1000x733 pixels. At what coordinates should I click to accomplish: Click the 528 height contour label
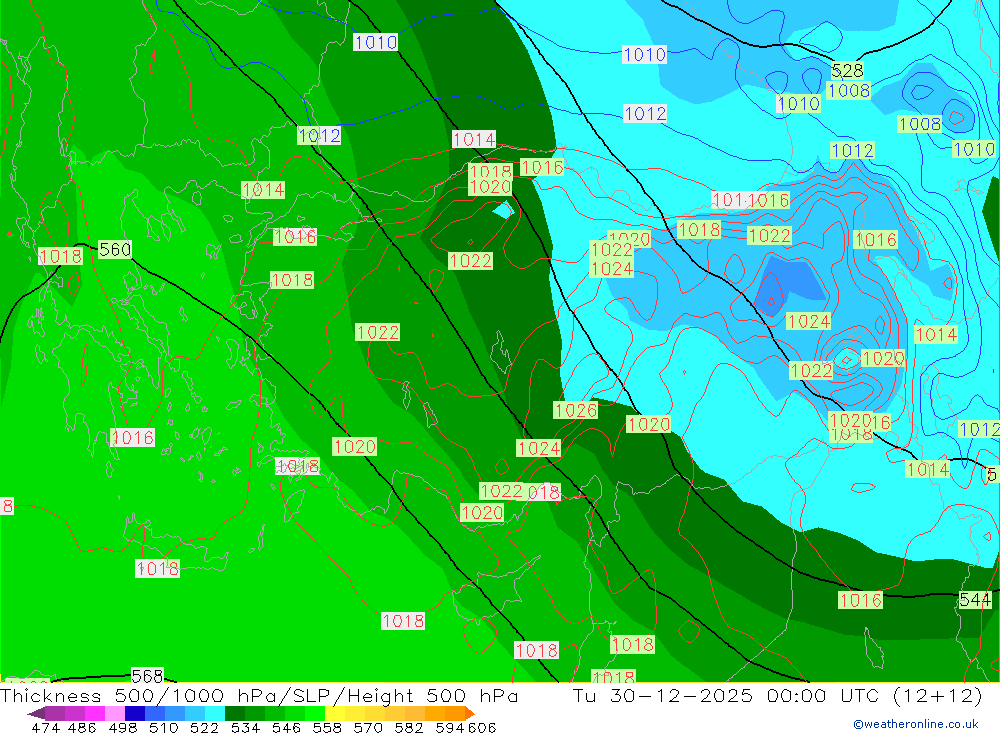(848, 70)
